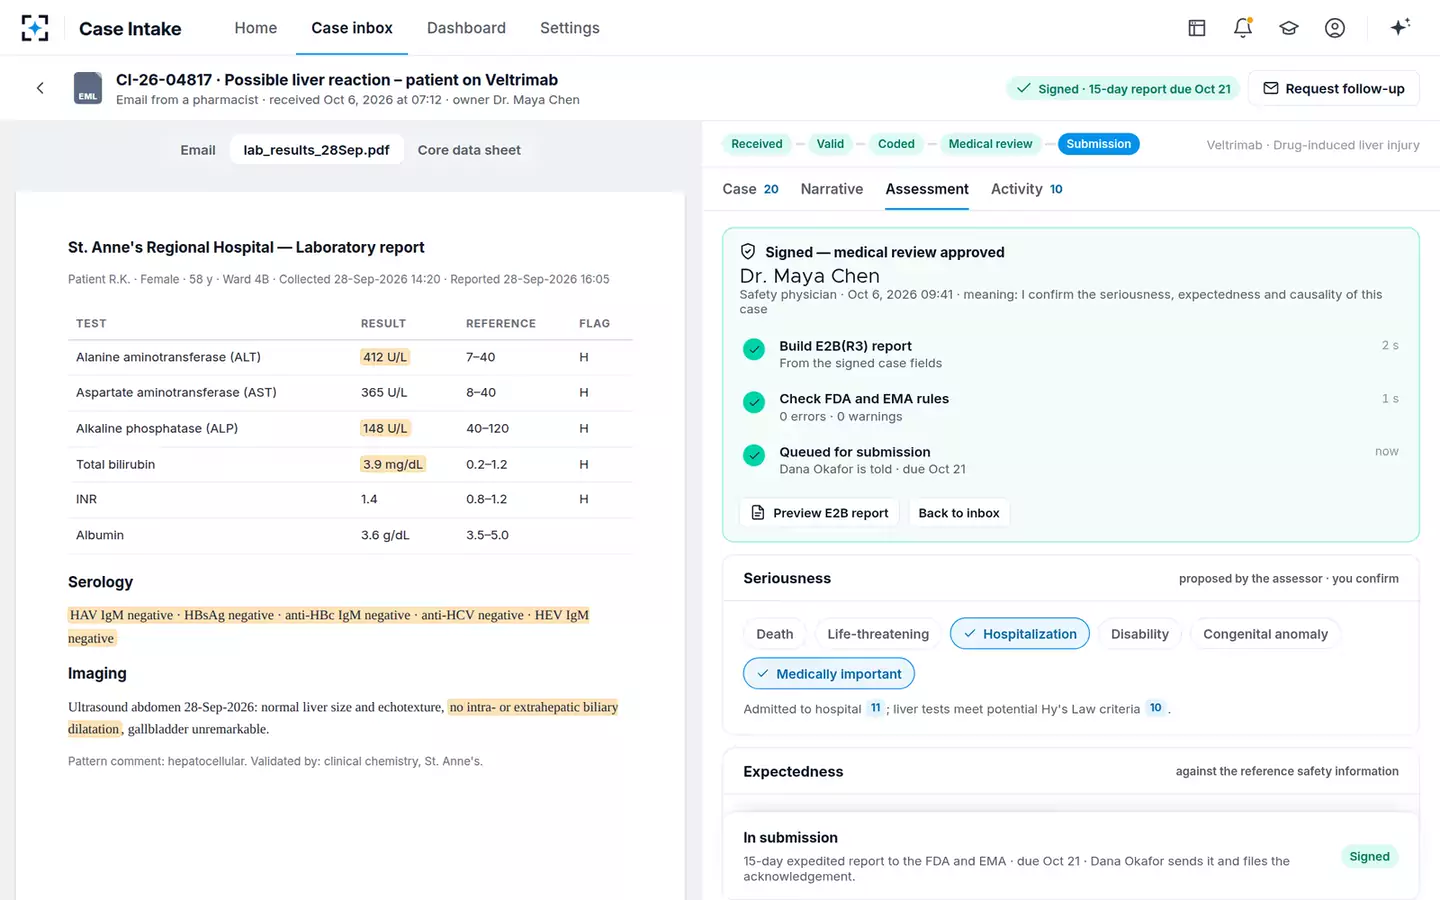1440x900 pixels.
Task: Open the AI sparkle assistant icon
Action: (1400, 27)
